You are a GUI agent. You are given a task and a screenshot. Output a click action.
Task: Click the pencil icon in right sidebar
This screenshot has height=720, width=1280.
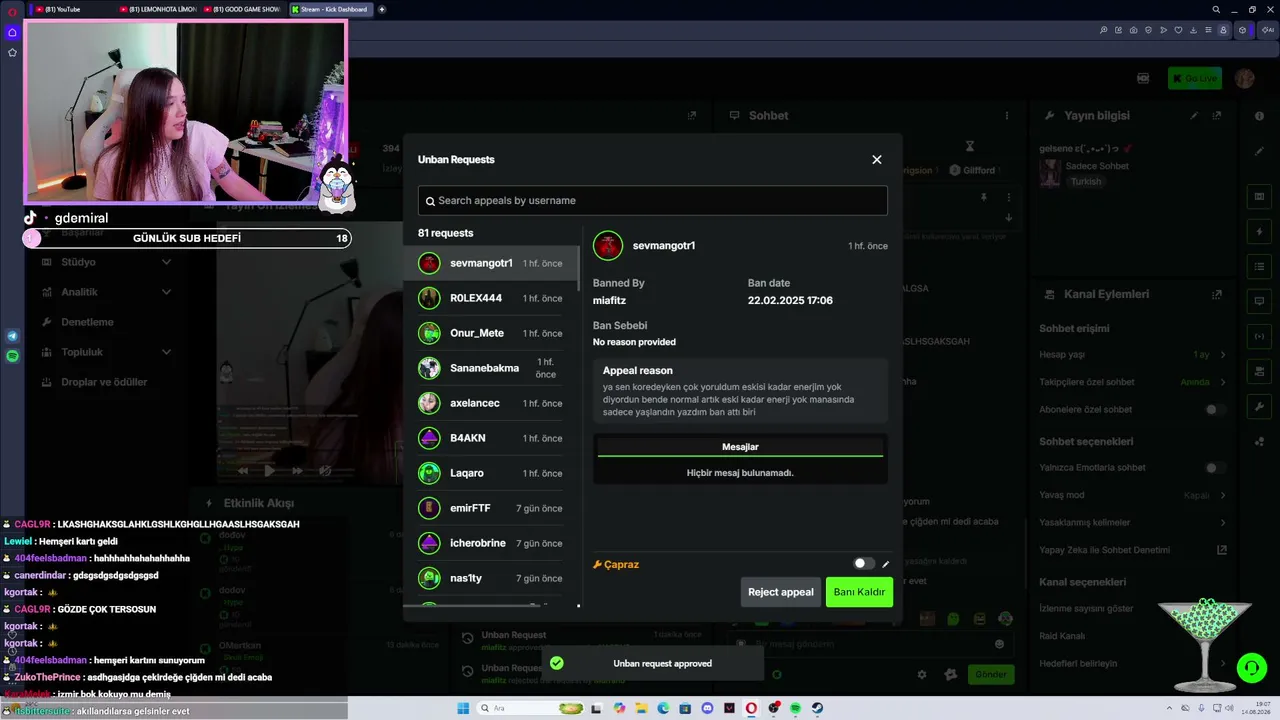[x=1259, y=152]
